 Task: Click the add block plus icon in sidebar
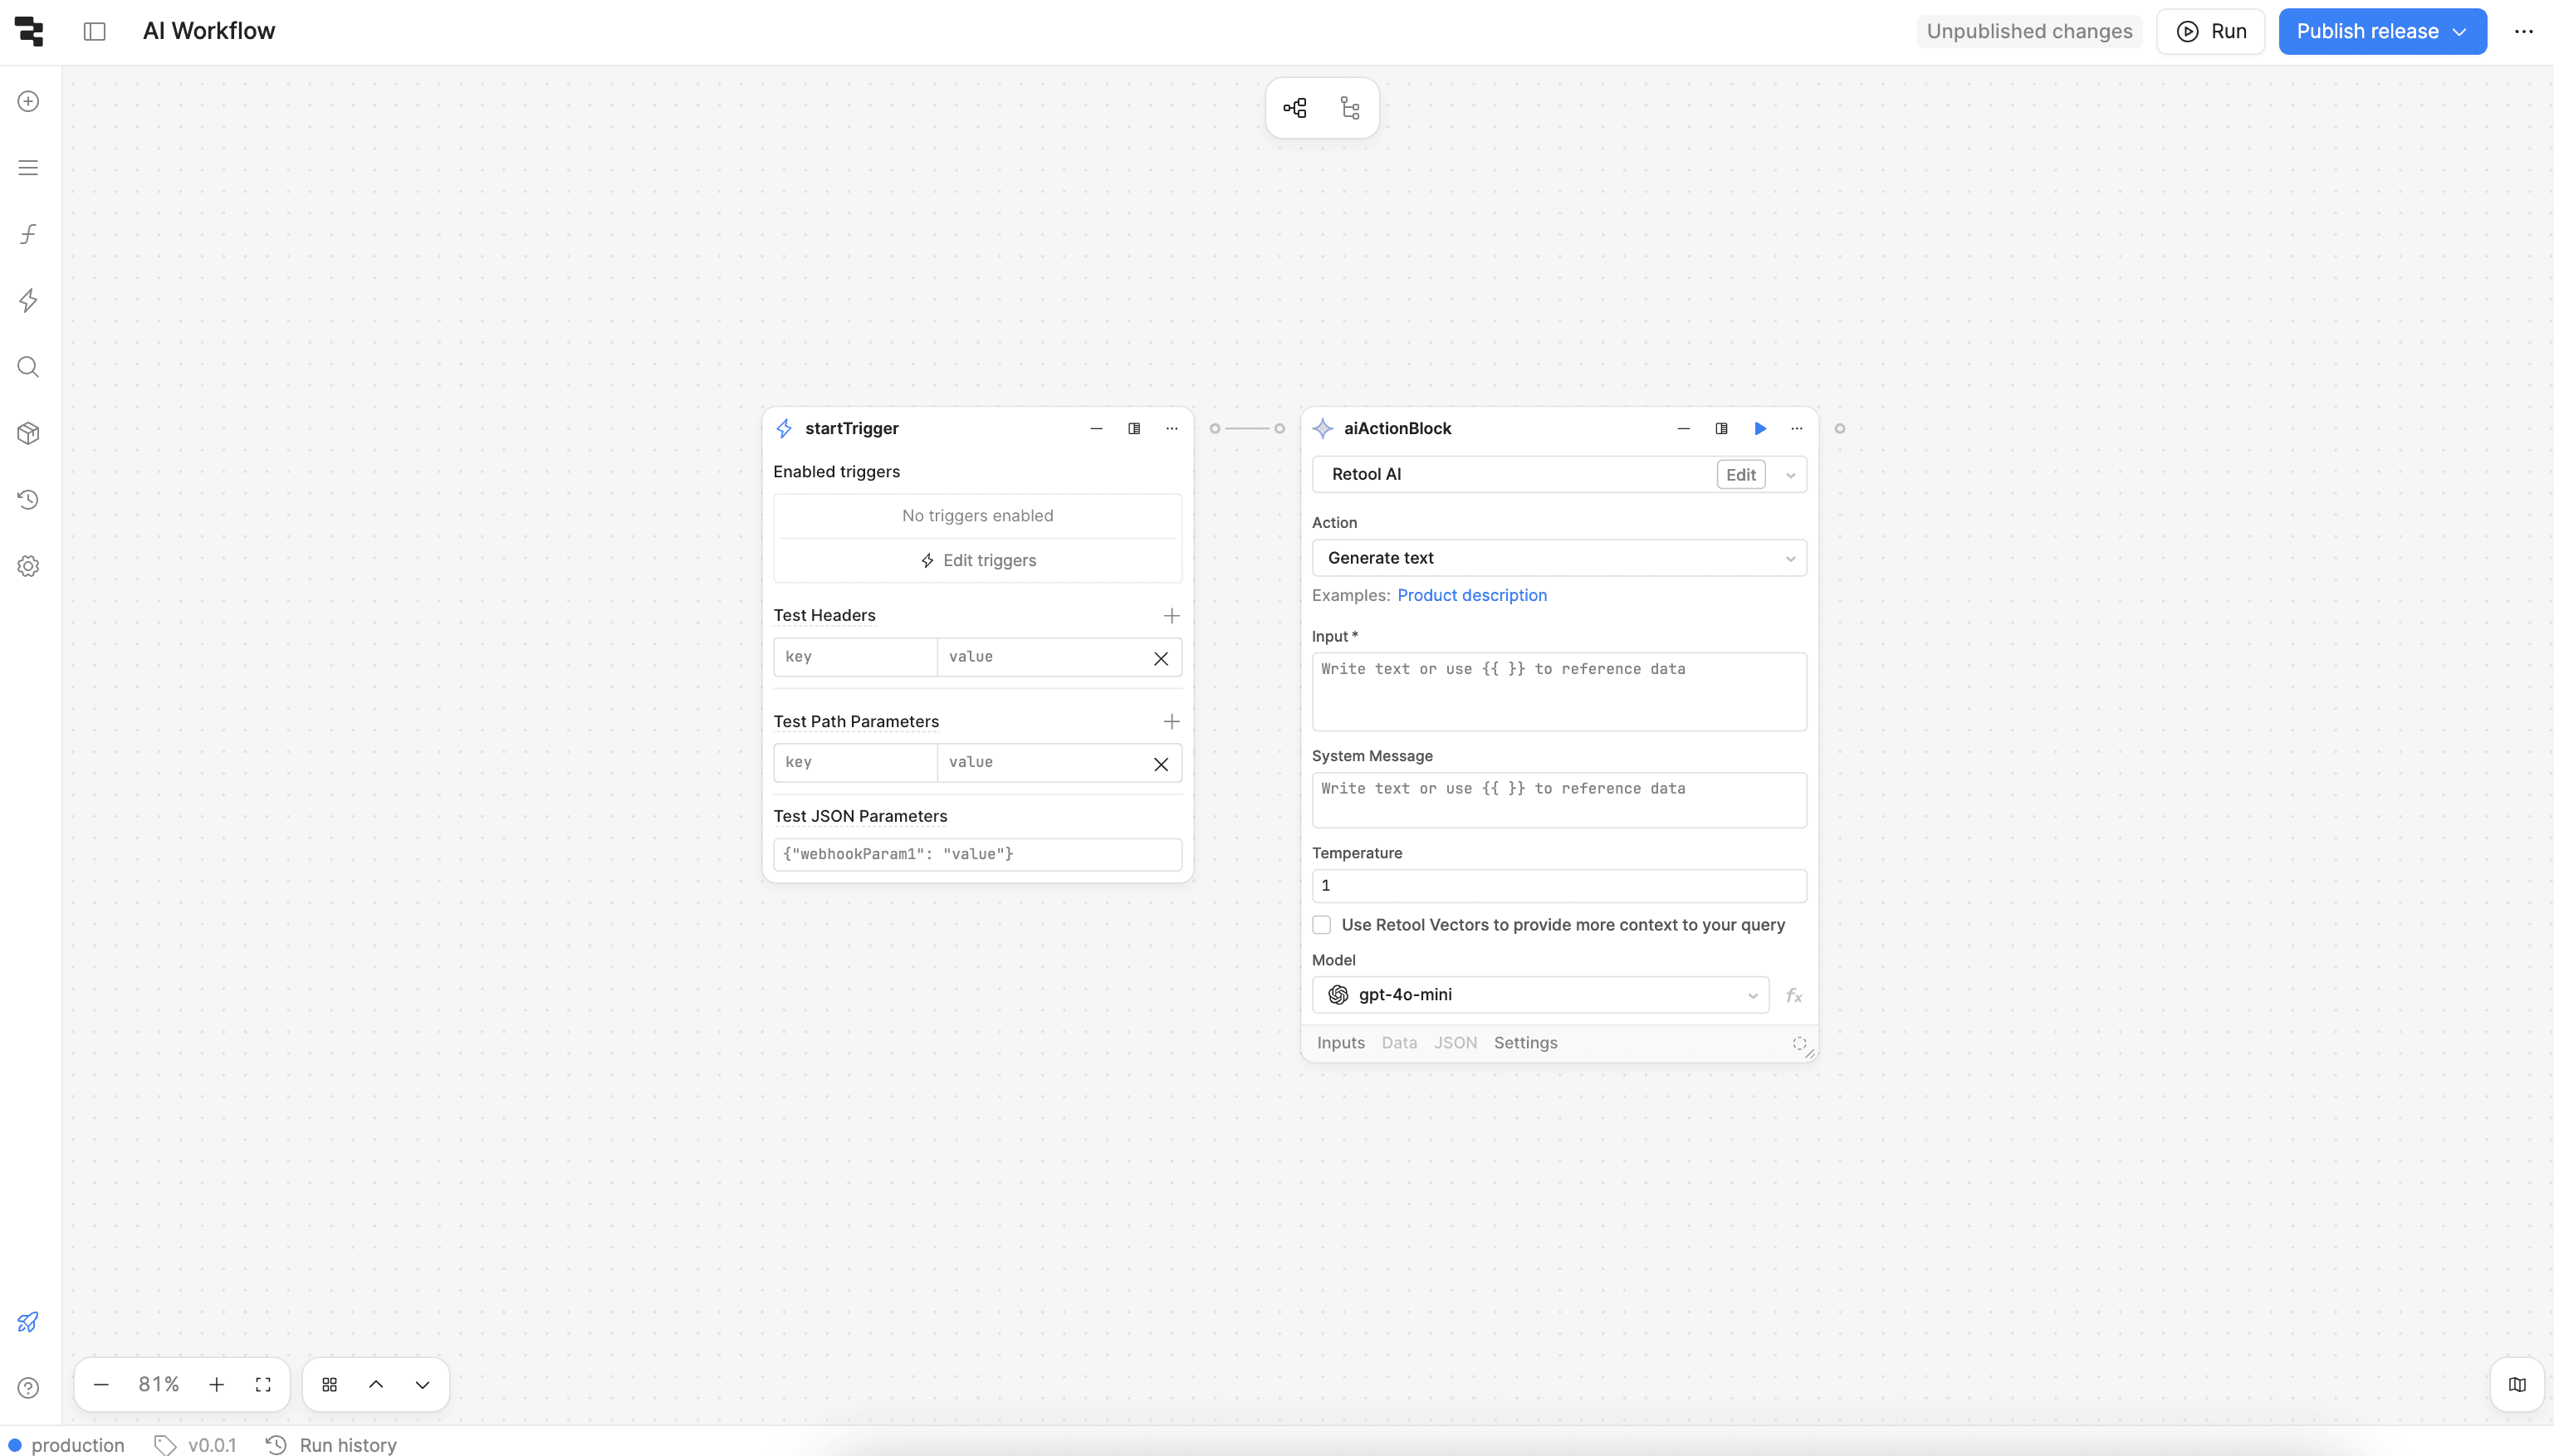(x=28, y=101)
